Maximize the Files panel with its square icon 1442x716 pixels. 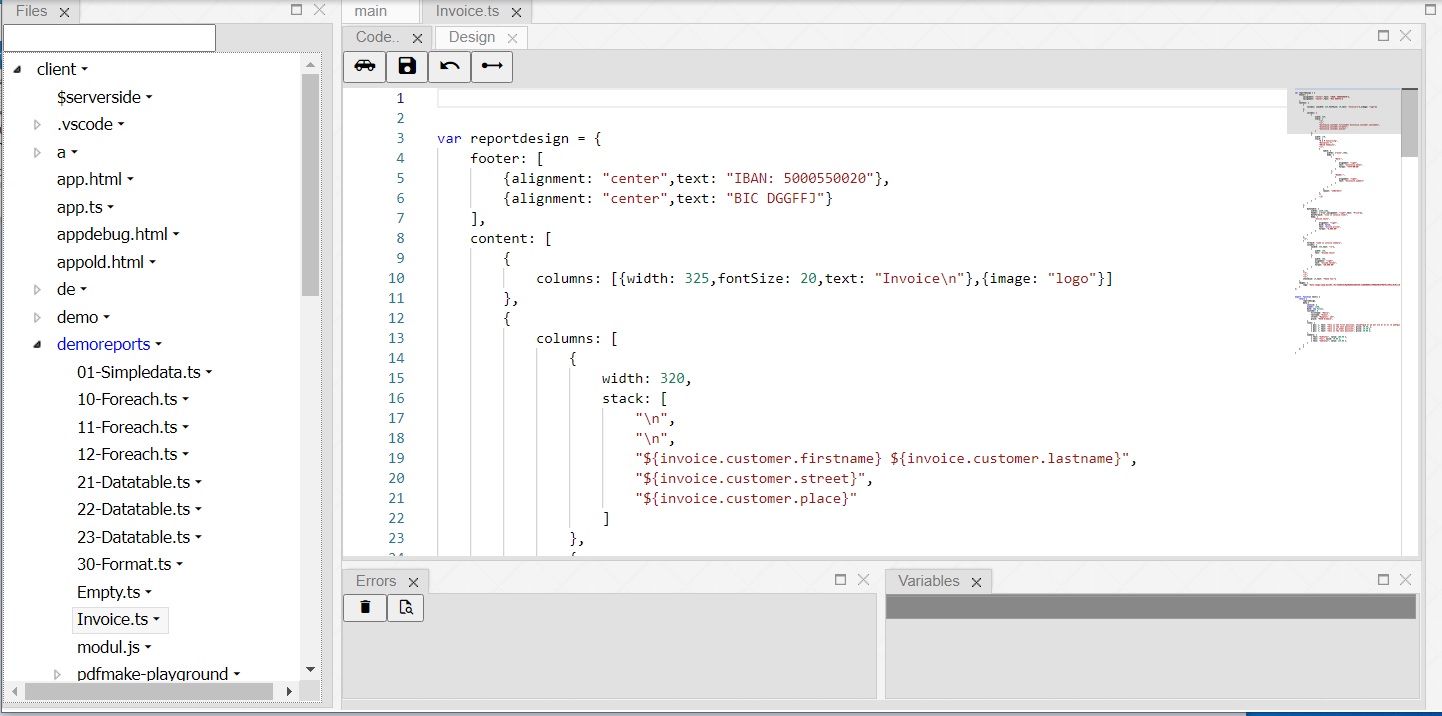[x=295, y=9]
